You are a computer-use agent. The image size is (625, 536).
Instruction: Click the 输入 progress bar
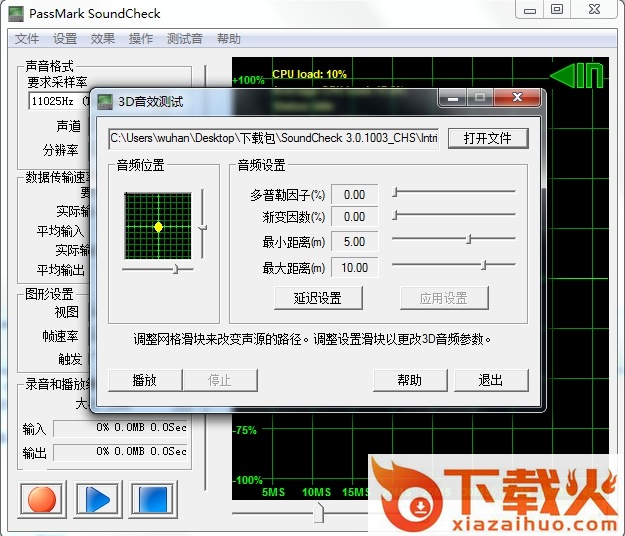tap(121, 428)
